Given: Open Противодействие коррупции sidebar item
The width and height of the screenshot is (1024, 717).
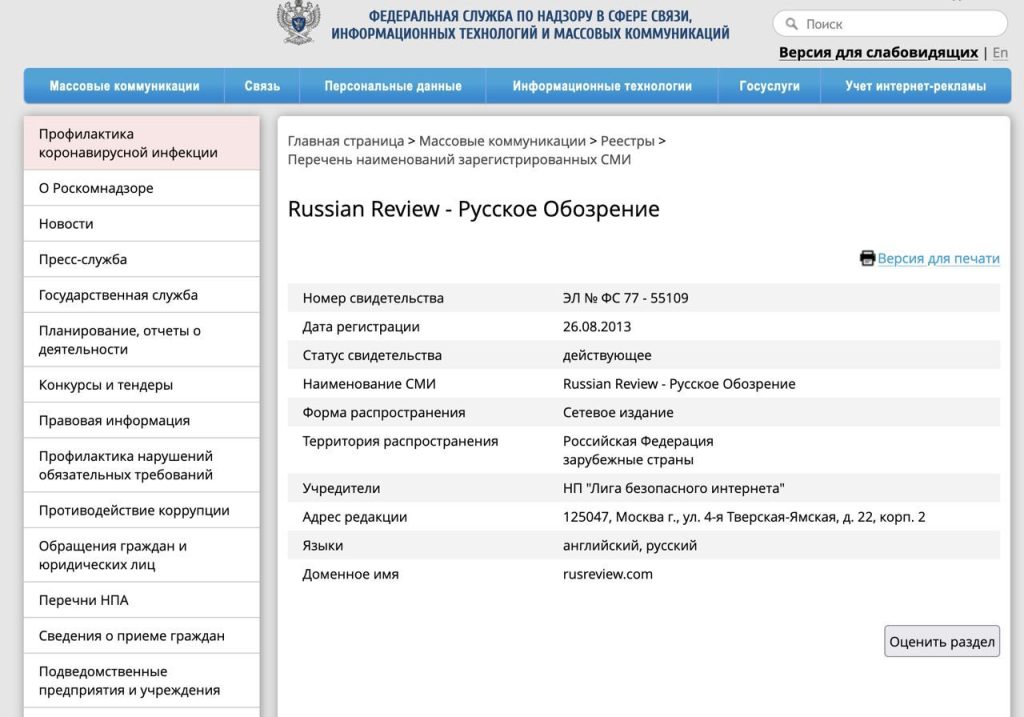Looking at the screenshot, I should [x=142, y=511].
